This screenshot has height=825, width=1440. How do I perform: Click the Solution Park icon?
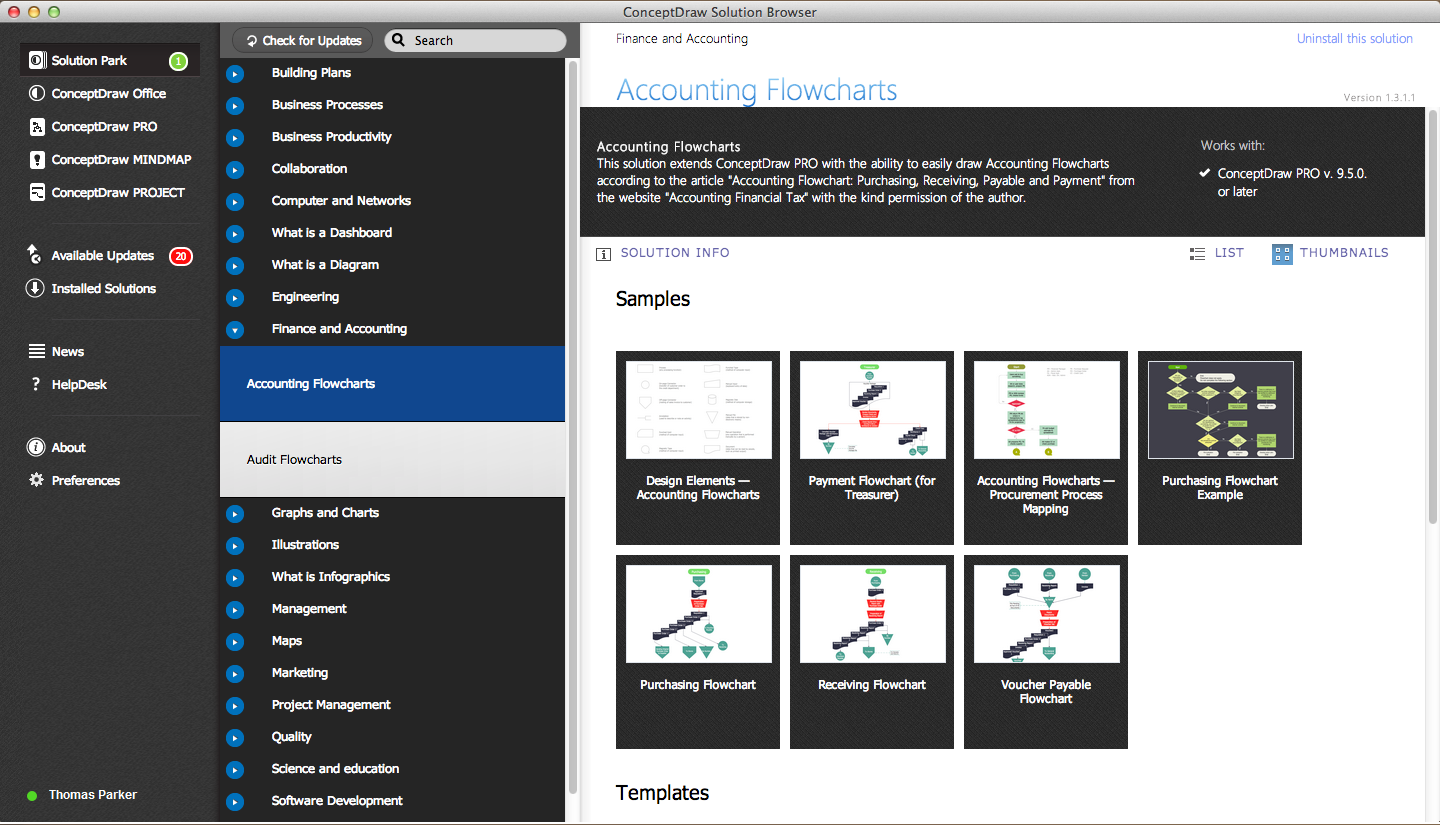click(37, 61)
